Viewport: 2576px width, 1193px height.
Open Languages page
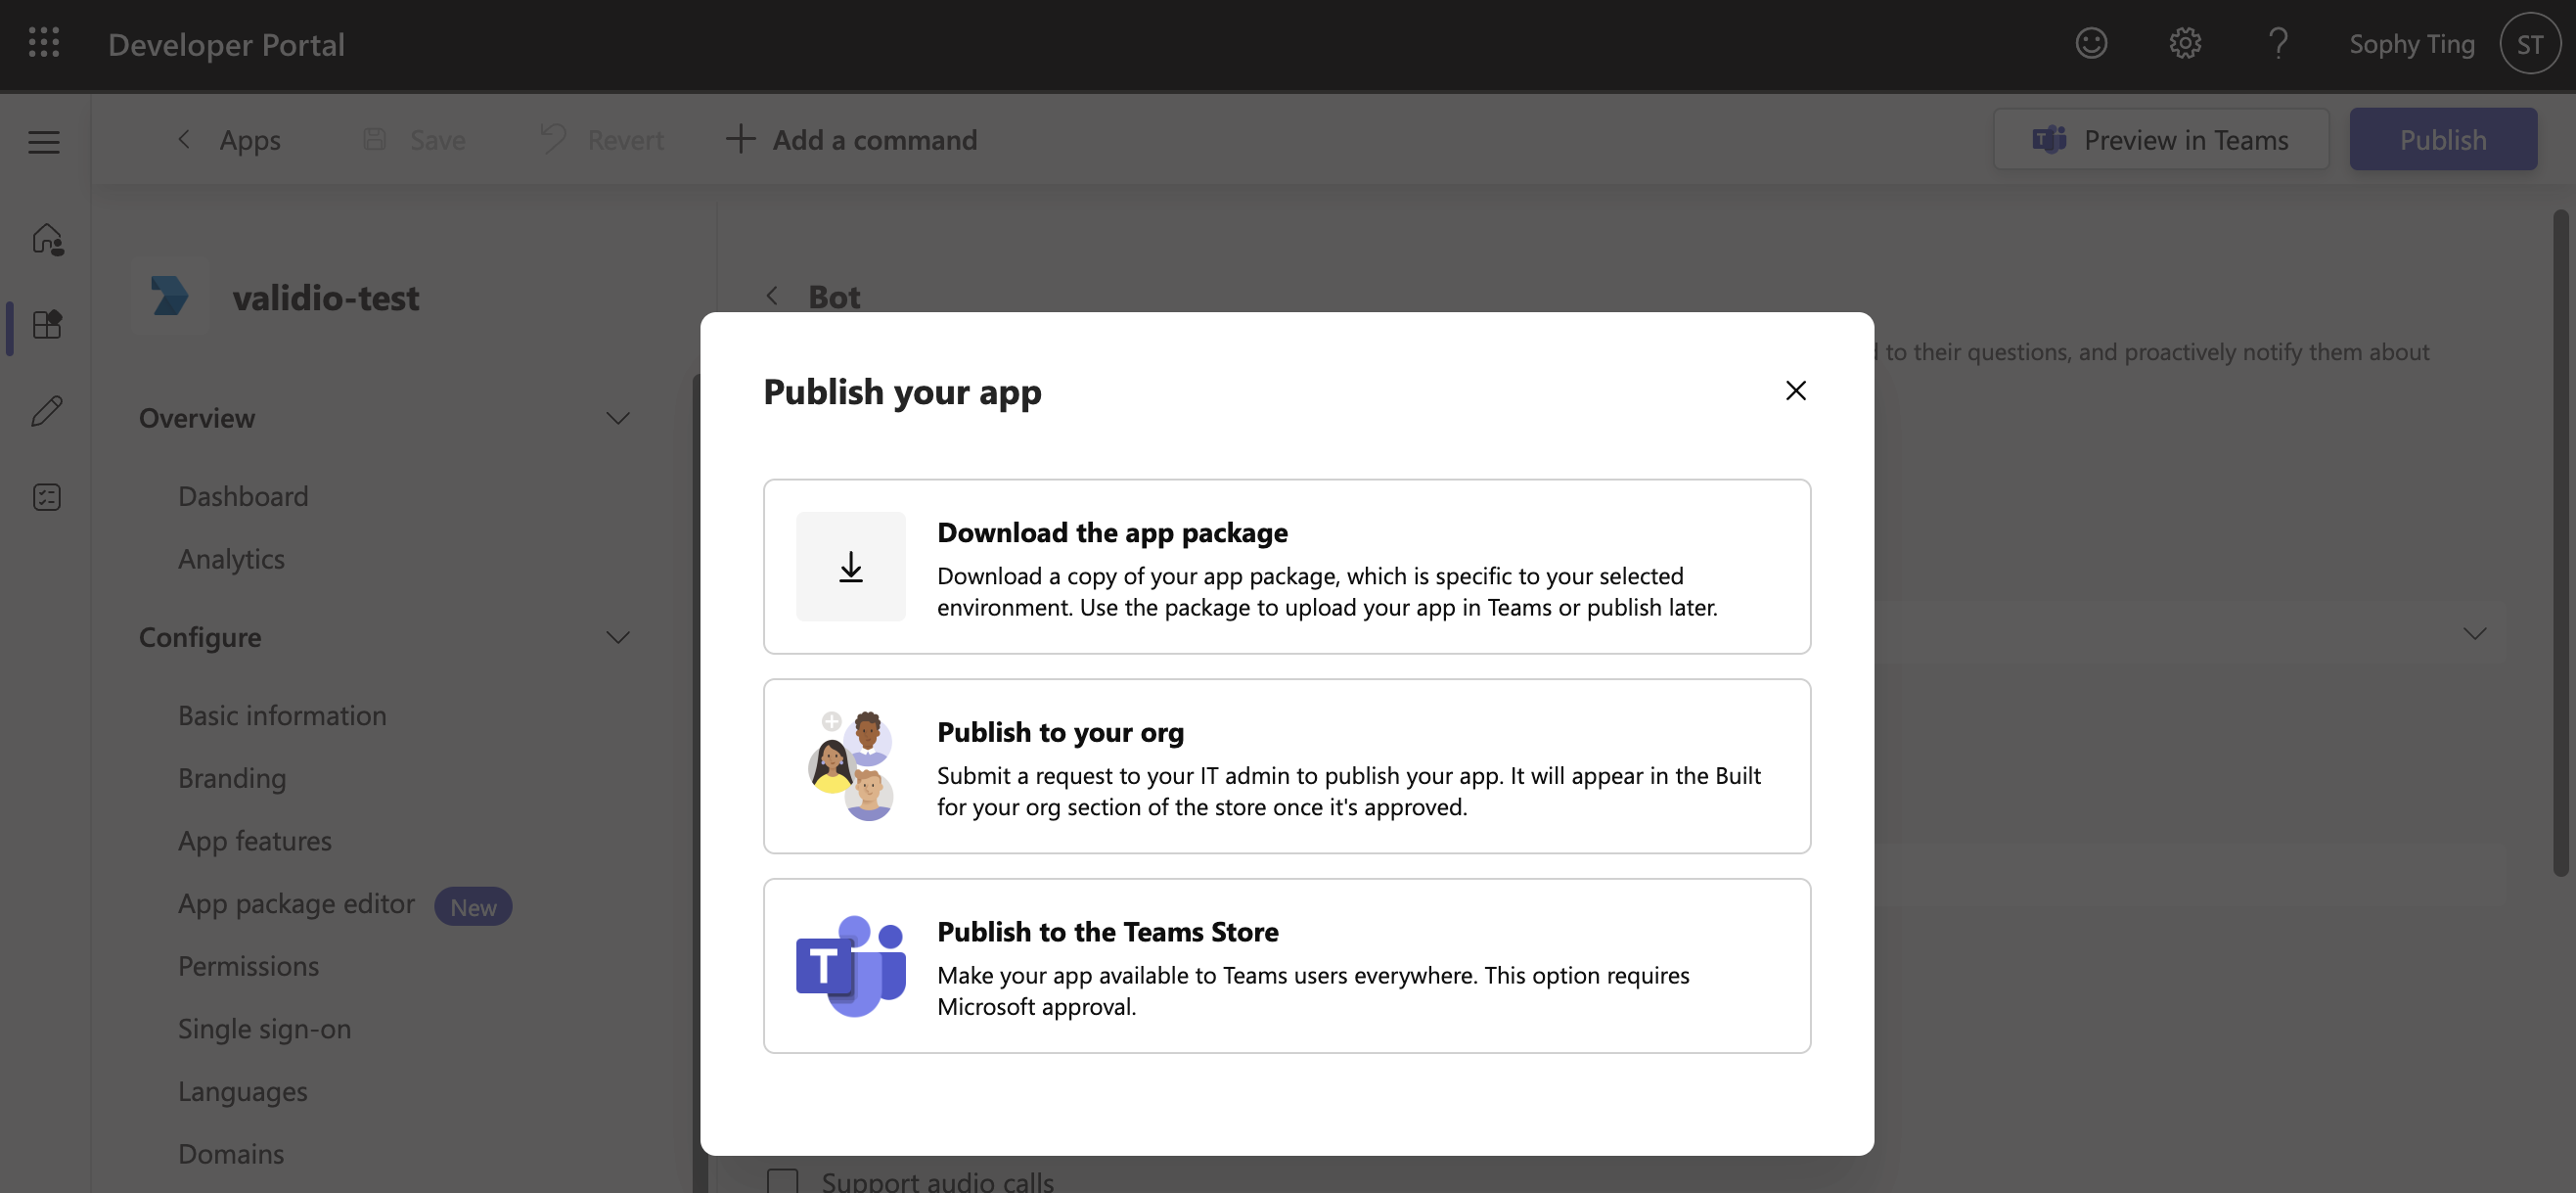[242, 1092]
